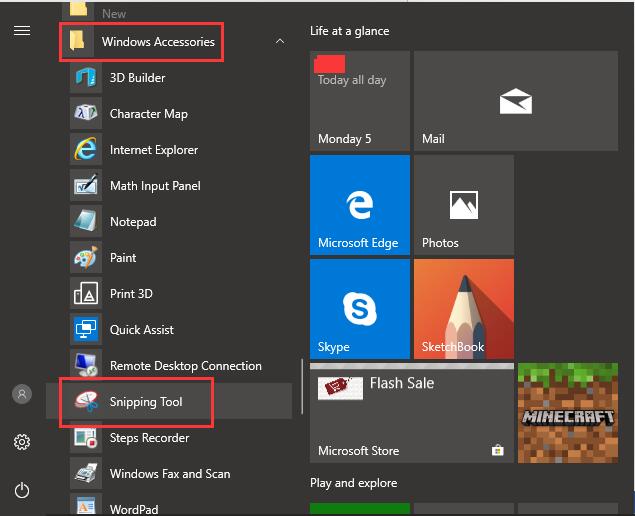Open the user account icon

pos(22,394)
